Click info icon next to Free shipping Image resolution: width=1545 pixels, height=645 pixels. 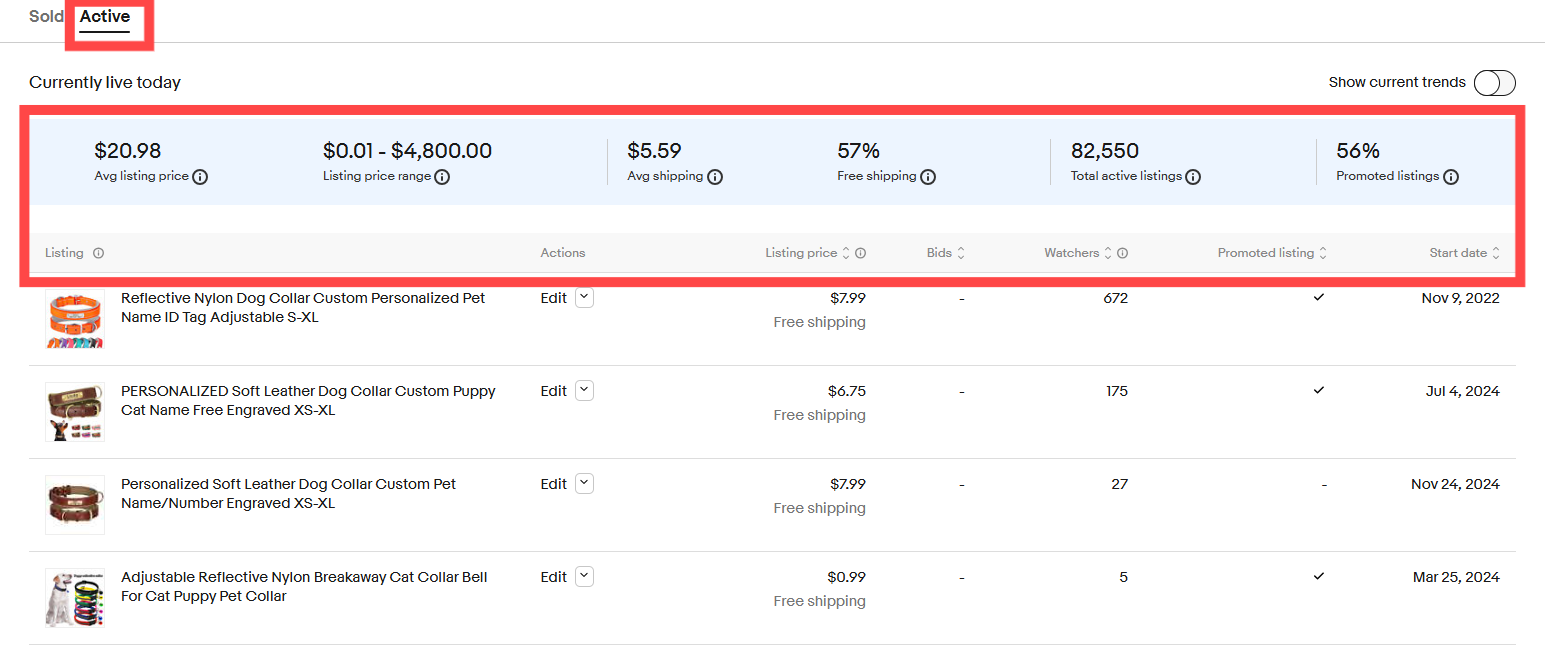tap(928, 177)
